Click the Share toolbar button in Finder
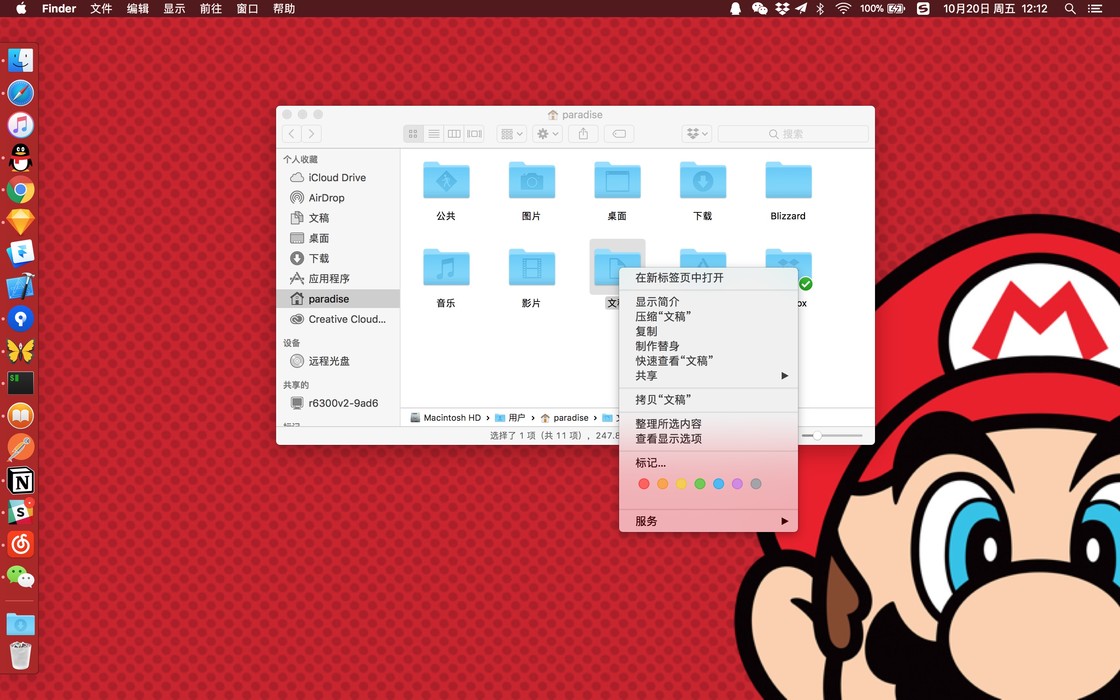Image resolution: width=1120 pixels, height=700 pixels. coord(583,134)
